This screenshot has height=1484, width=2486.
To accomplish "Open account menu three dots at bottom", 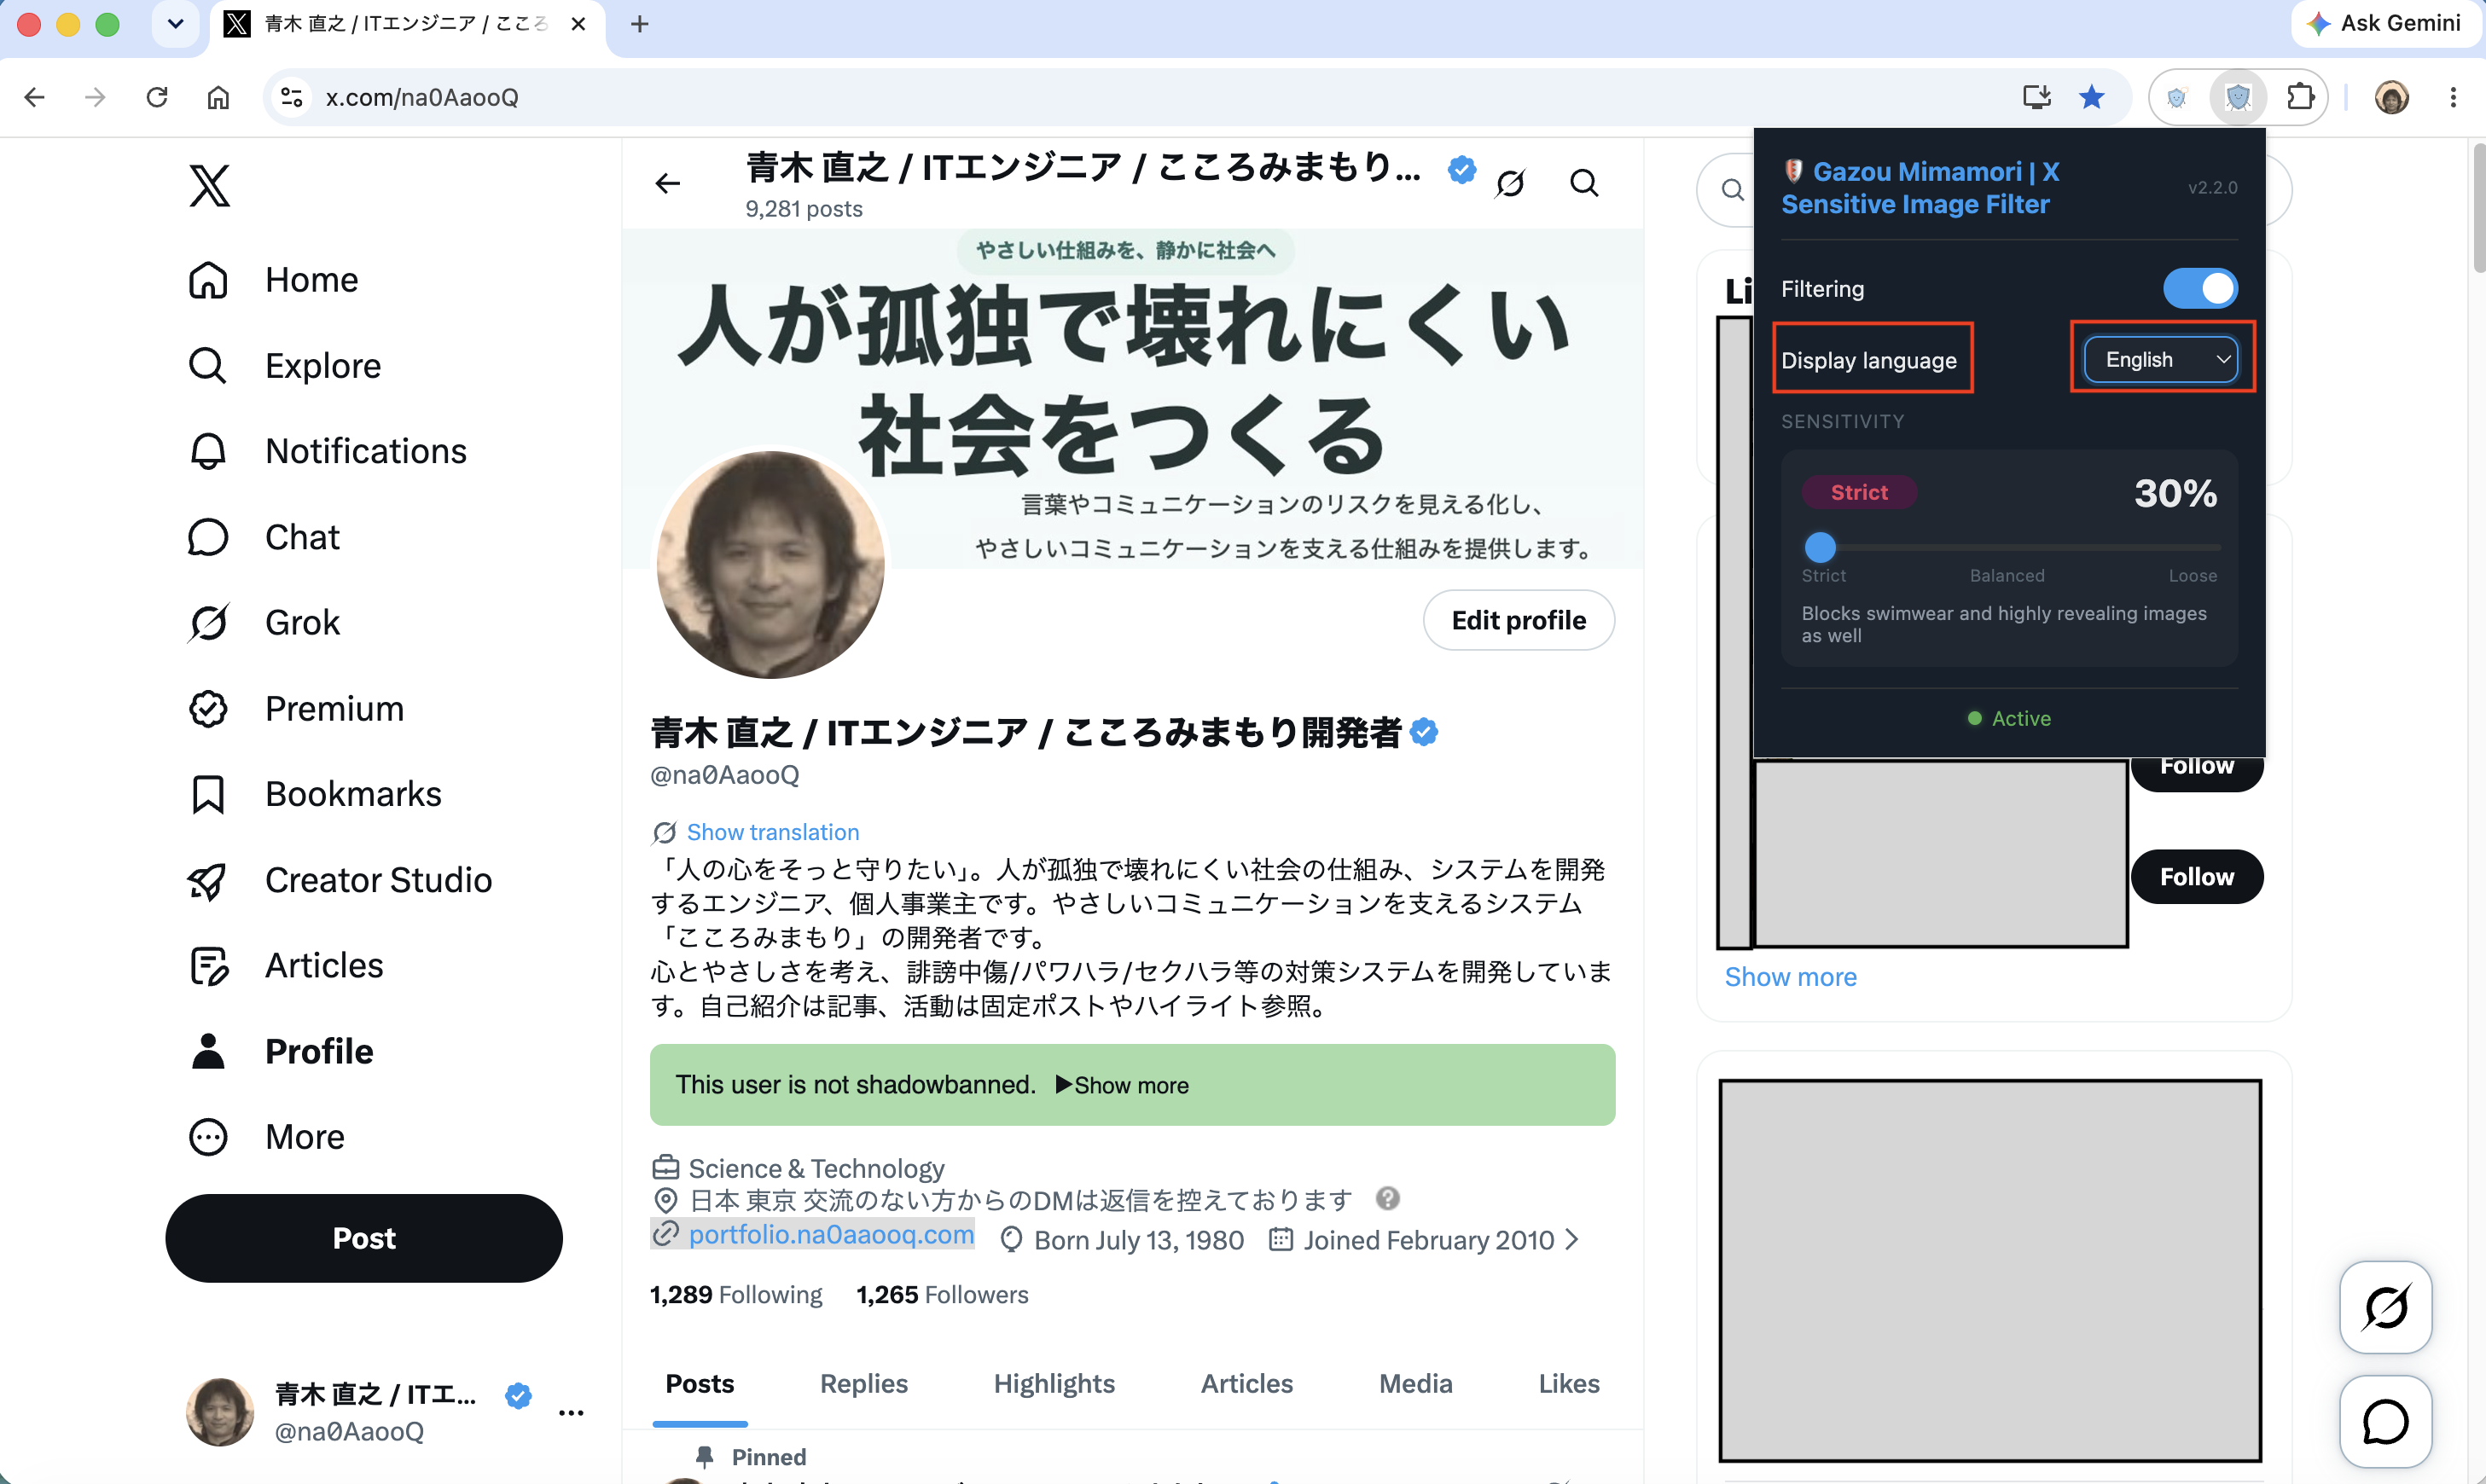I will pos(571,1412).
